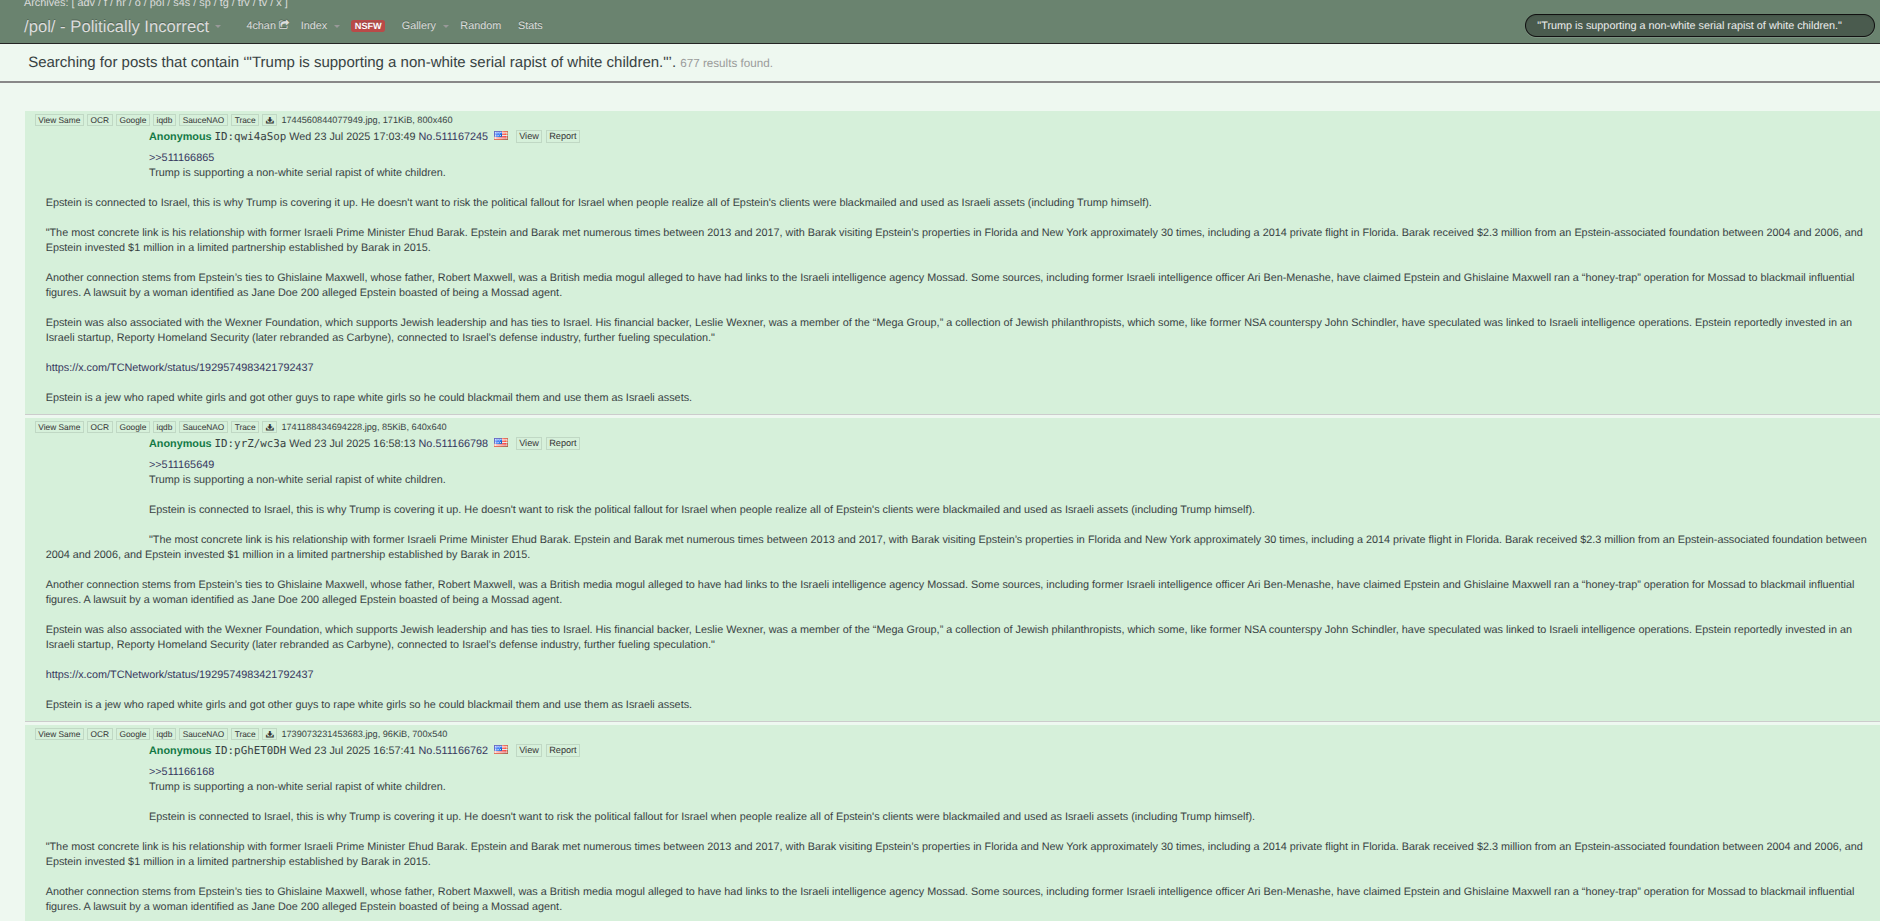Image resolution: width=1880 pixels, height=921 pixels.
Task: Search iqdb for post No.511166798 image
Action: tap(164, 427)
